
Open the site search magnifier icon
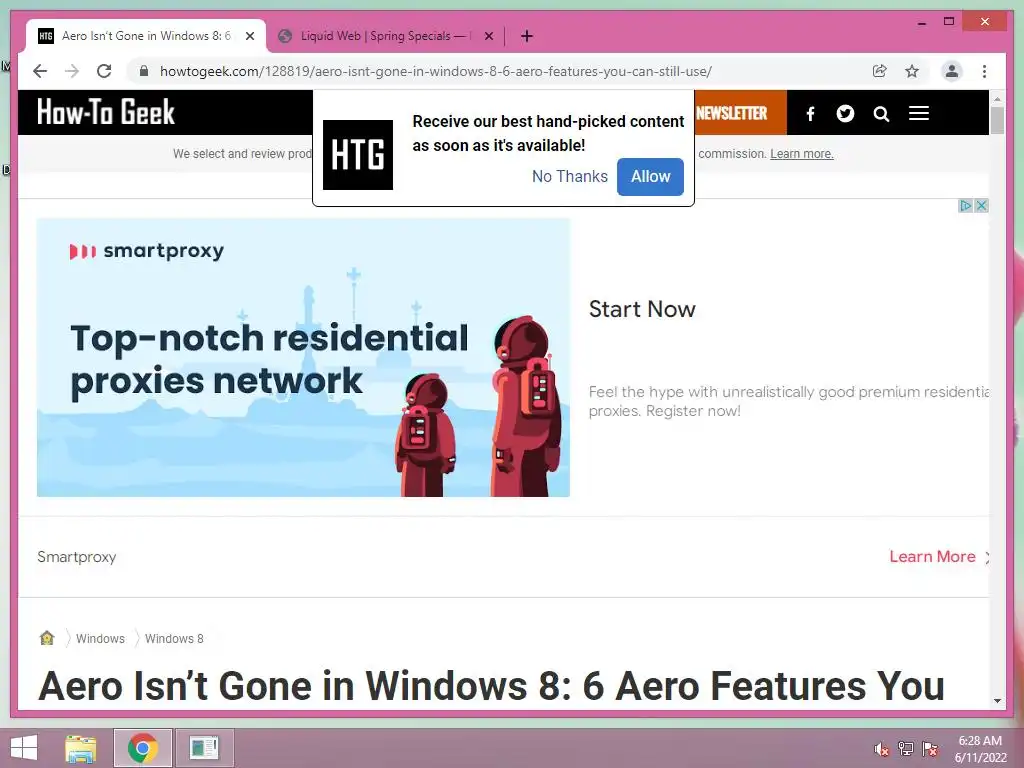click(x=881, y=114)
